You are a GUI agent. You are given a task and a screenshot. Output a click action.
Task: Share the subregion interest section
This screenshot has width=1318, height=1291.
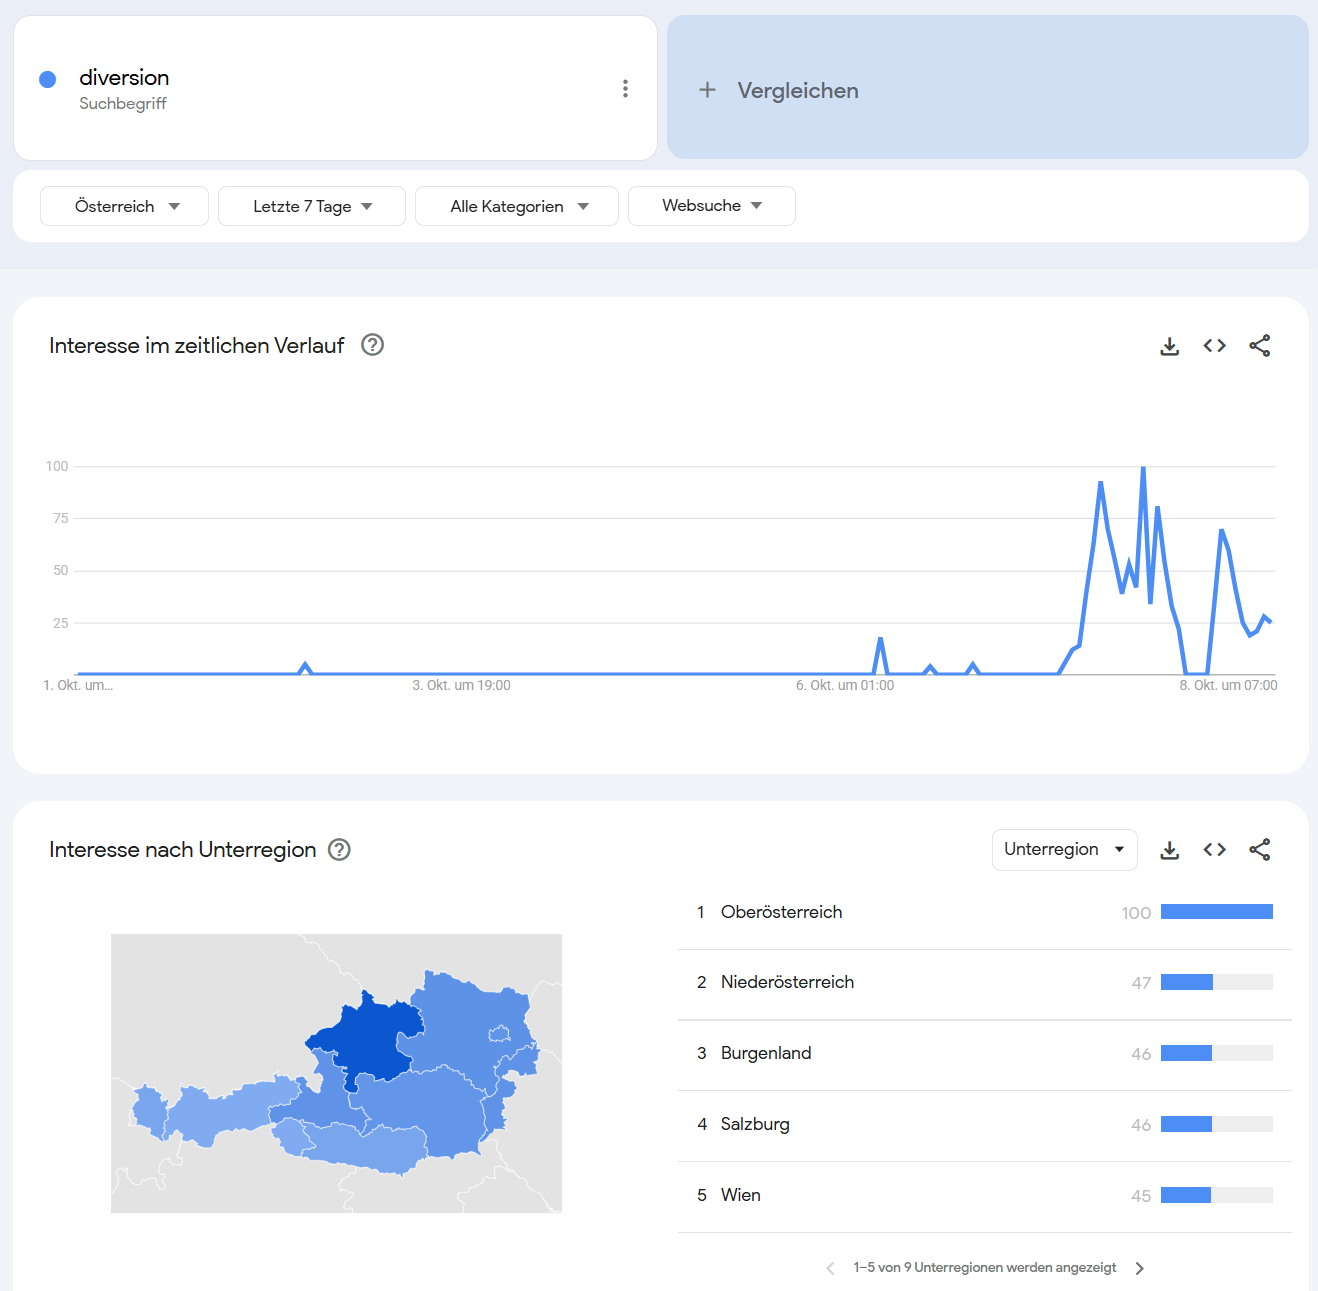(1259, 850)
